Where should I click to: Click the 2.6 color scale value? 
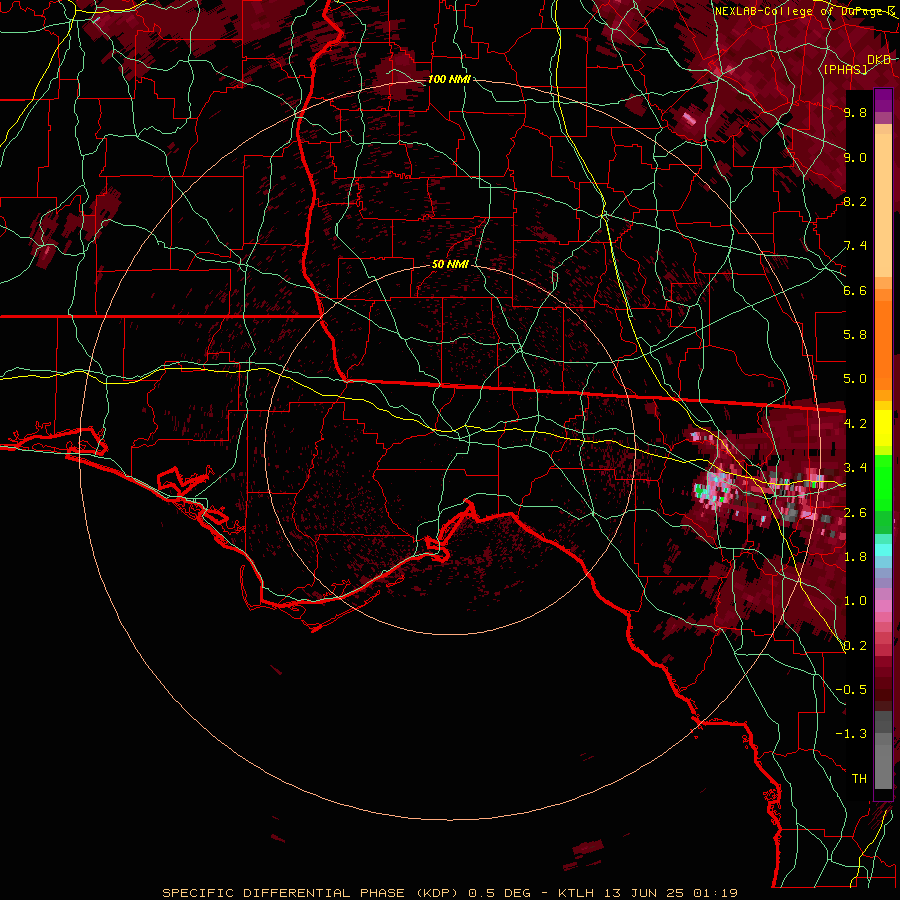tap(855, 513)
